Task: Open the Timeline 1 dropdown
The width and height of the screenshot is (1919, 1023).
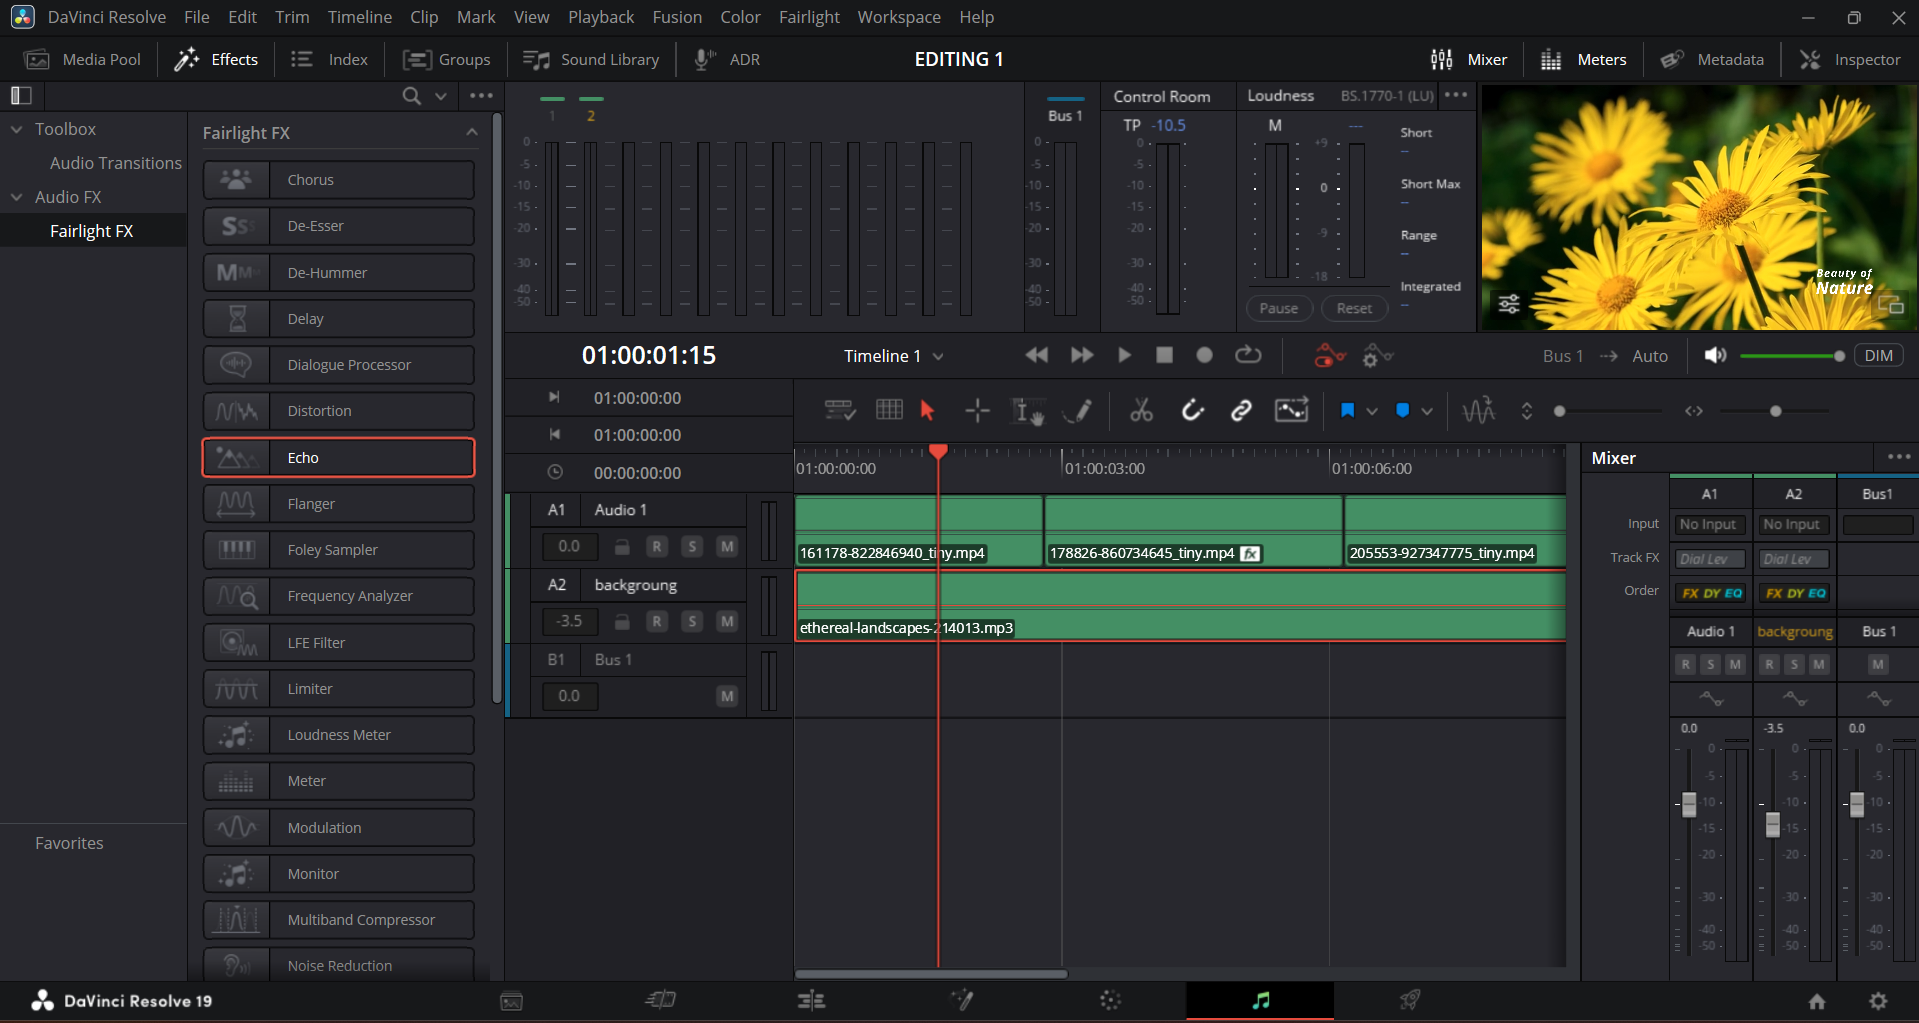Action: point(893,356)
